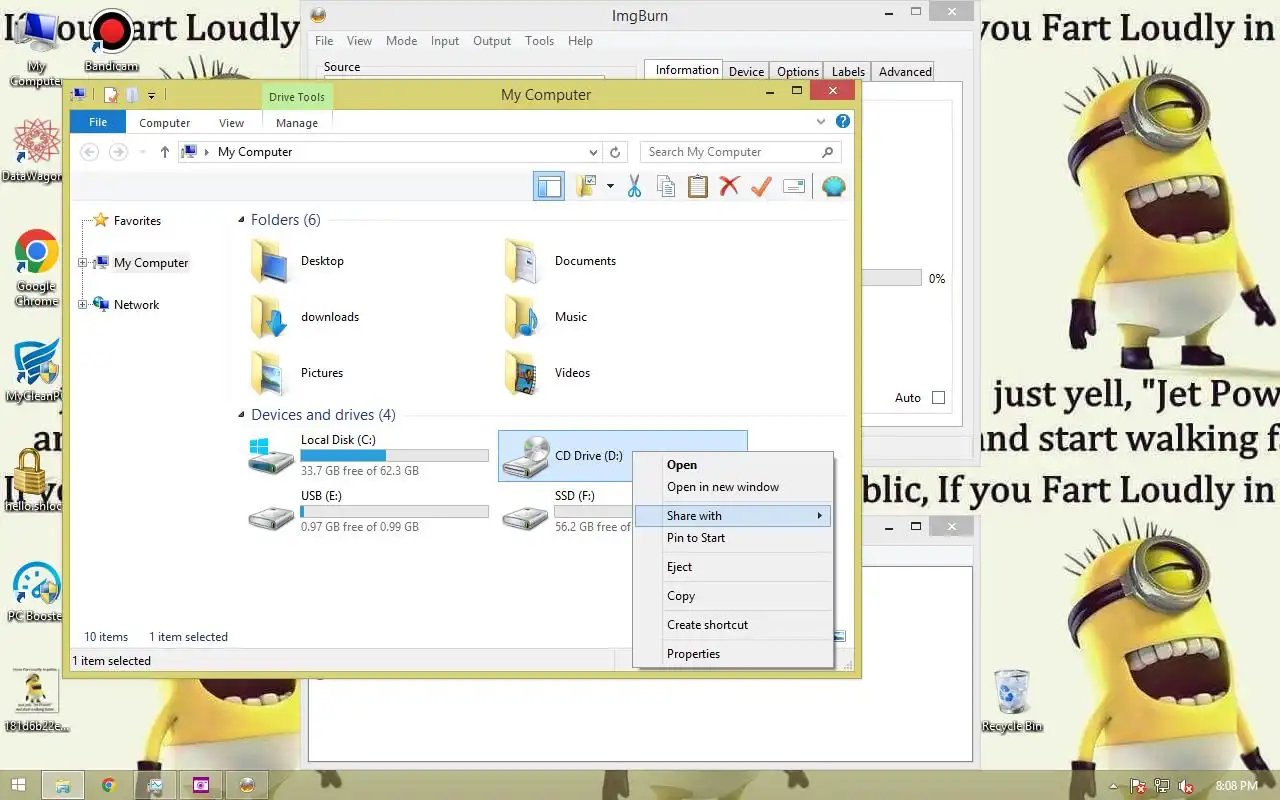Choose Open in new window
The image size is (1280, 800).
click(733, 487)
